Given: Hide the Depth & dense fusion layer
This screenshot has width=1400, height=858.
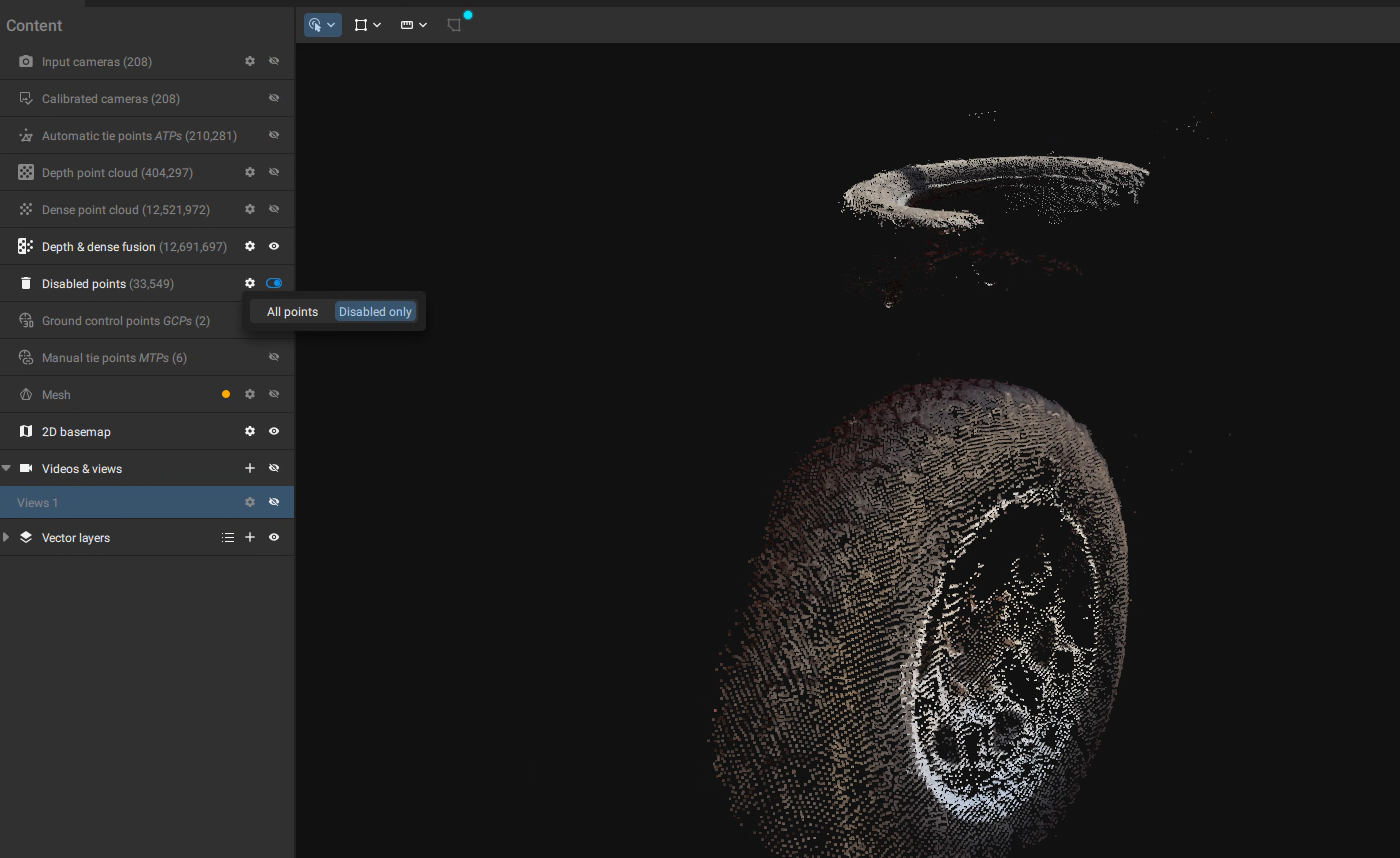Looking at the screenshot, I should point(273,246).
